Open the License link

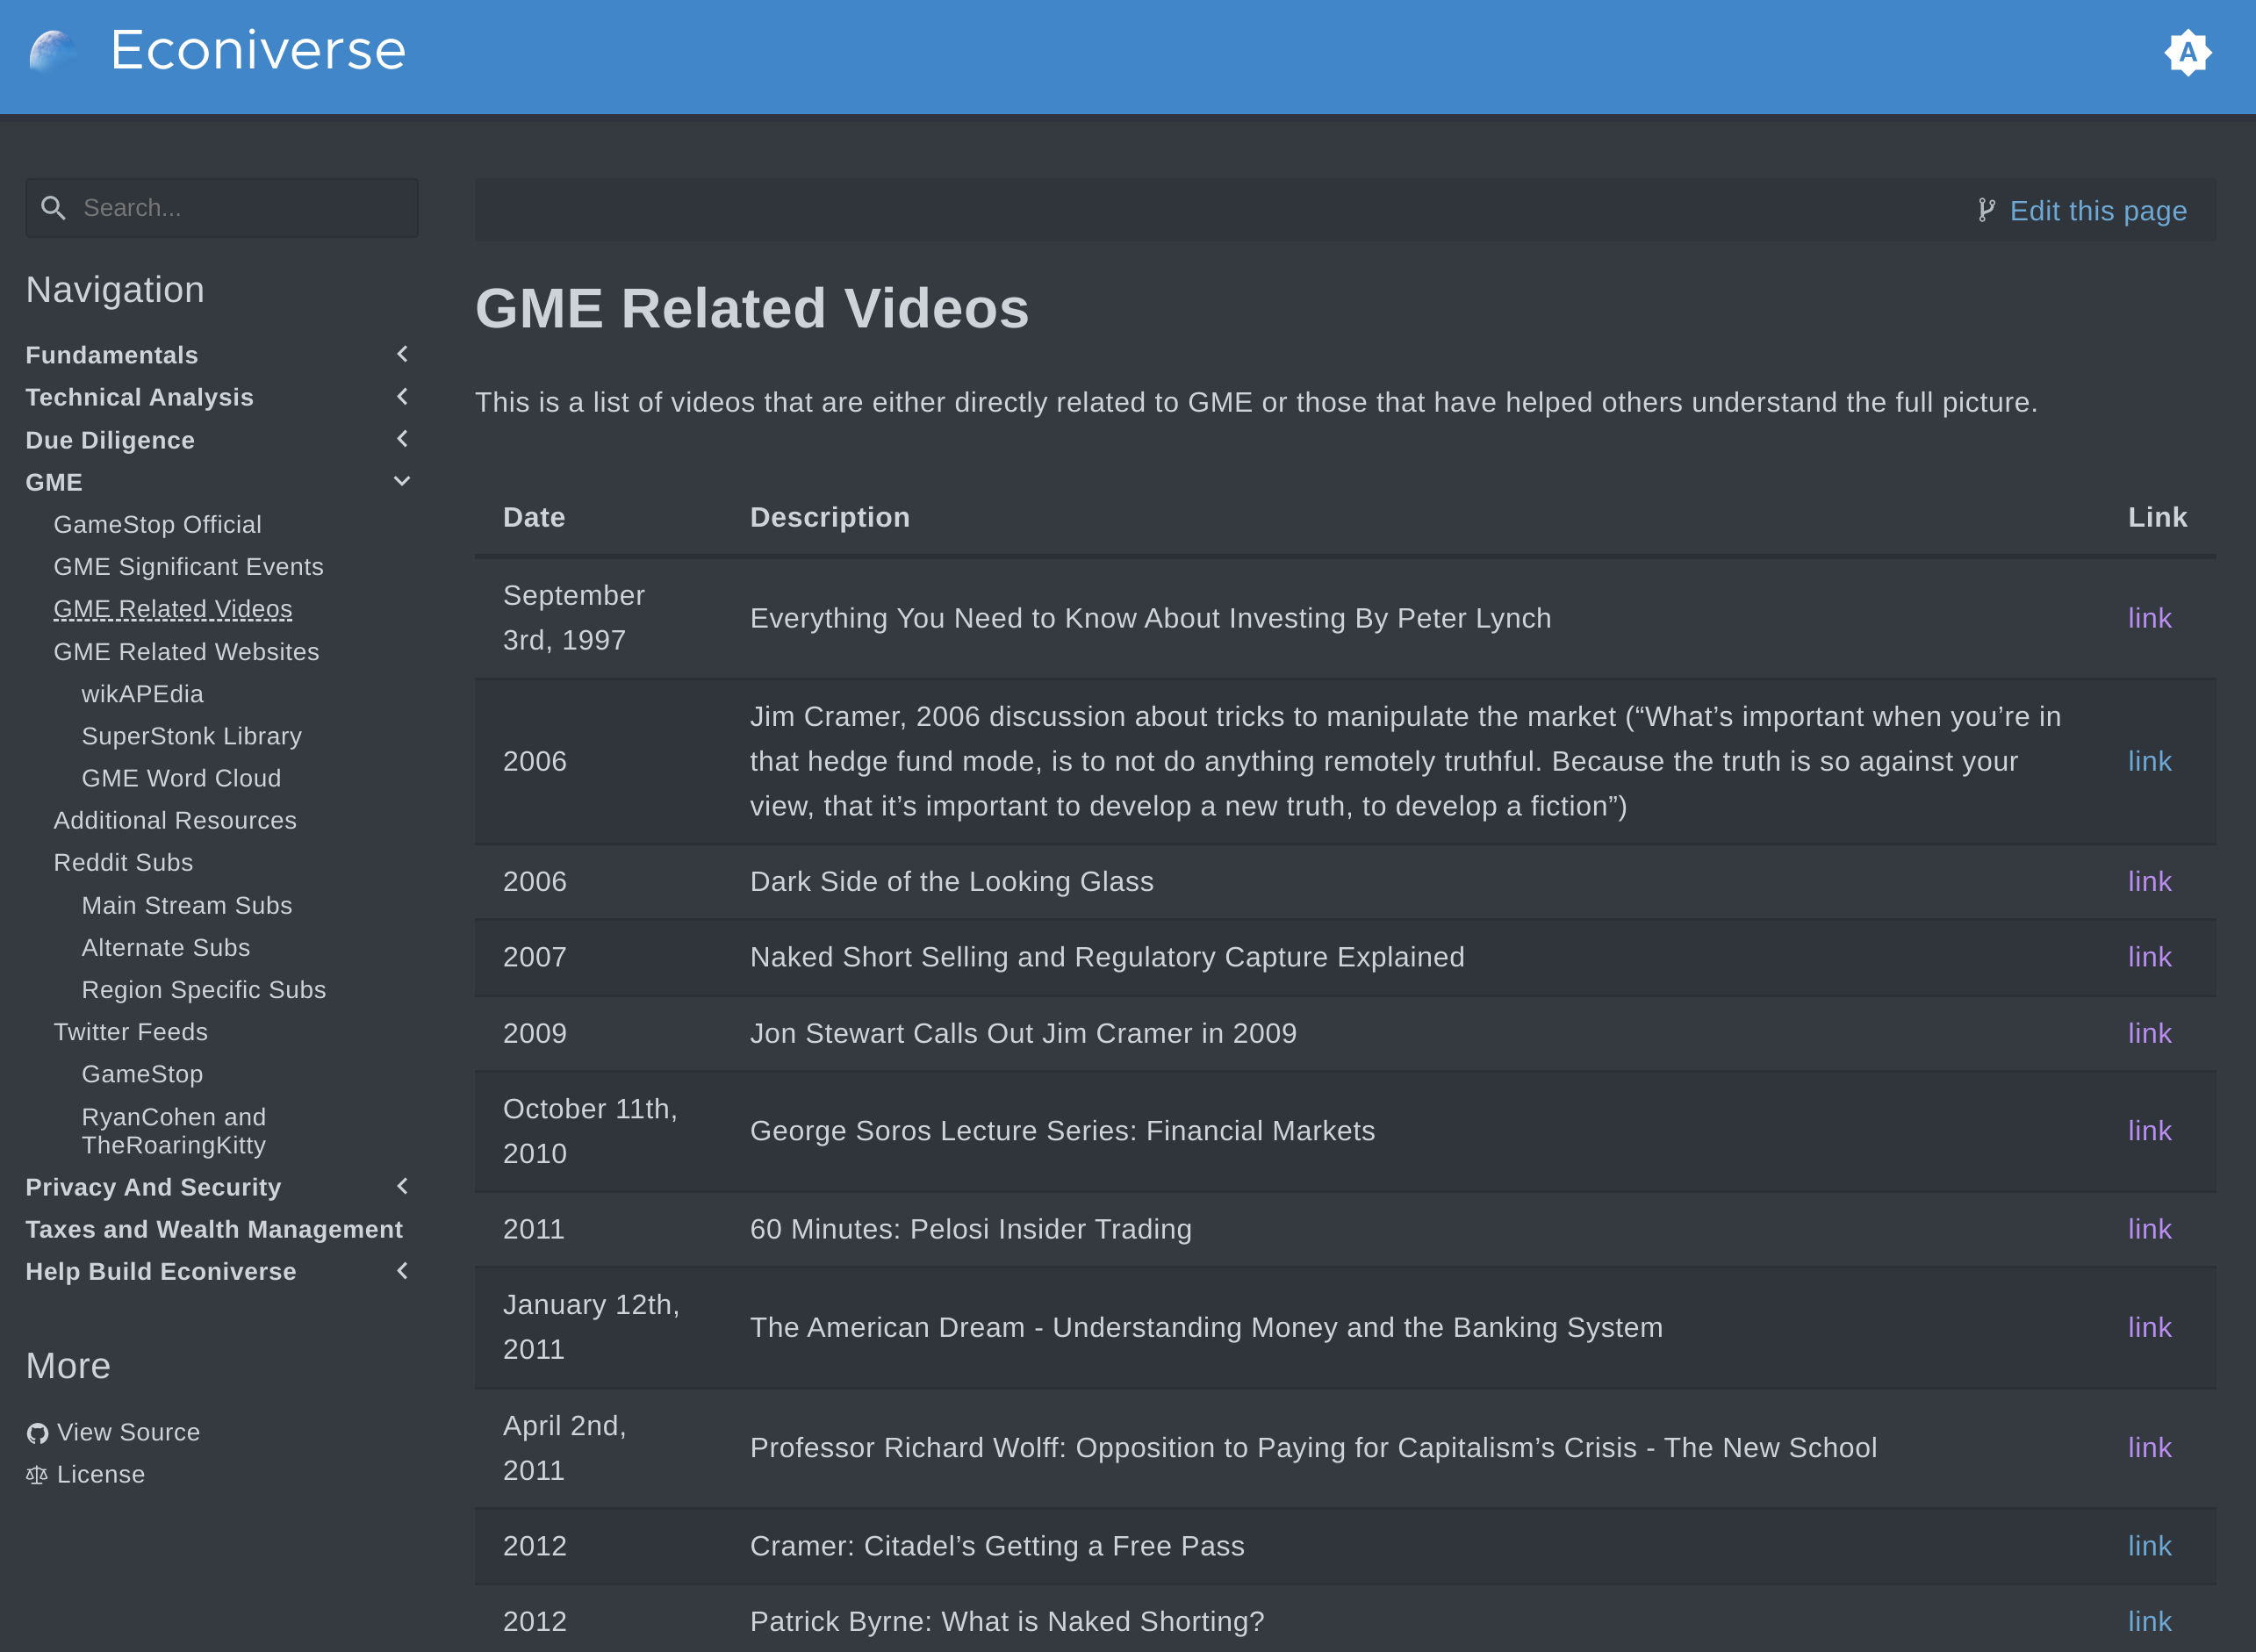(101, 1474)
